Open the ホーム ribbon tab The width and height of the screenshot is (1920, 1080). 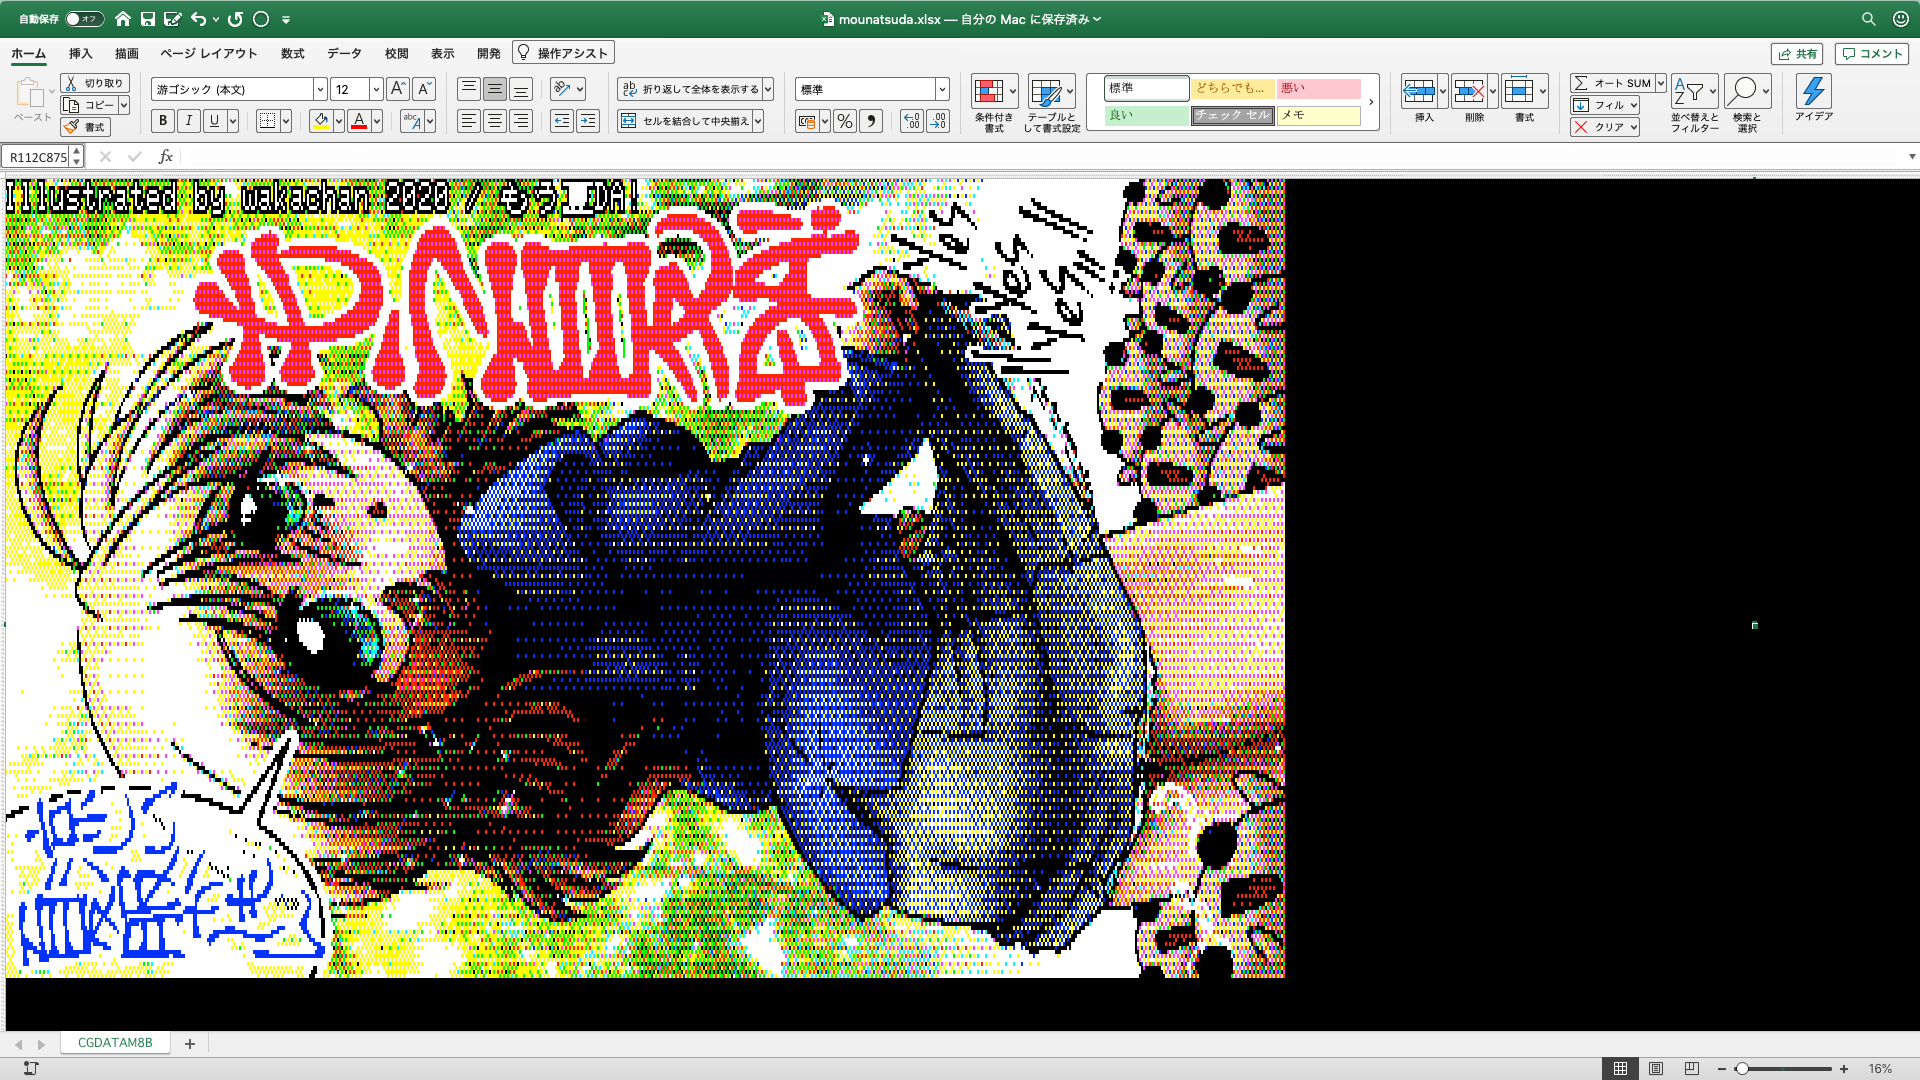(29, 54)
